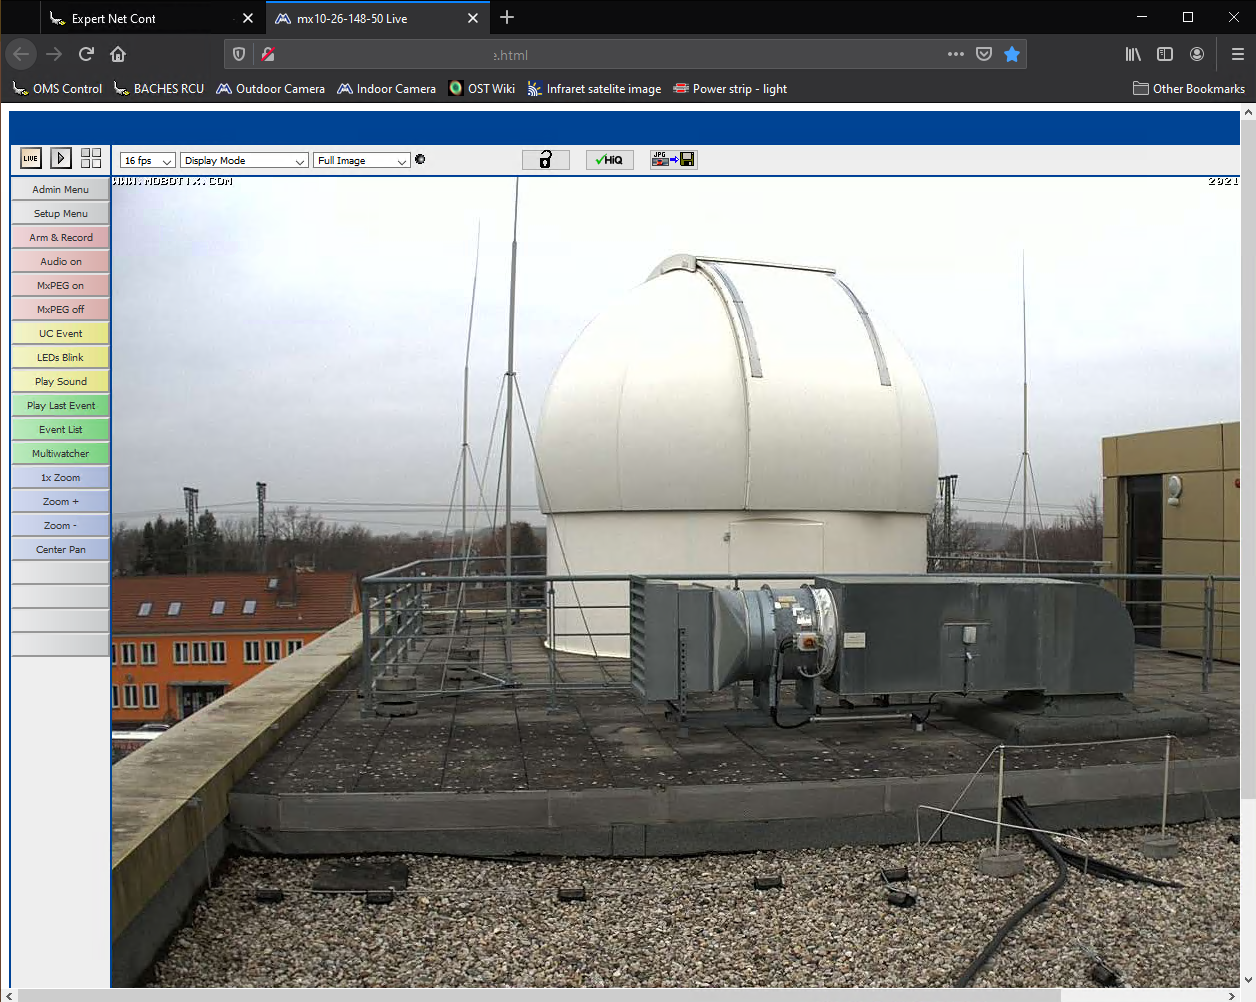The width and height of the screenshot is (1256, 1002).
Task: Click the horizontal scrollbar at page bottom
Action: click(540, 995)
